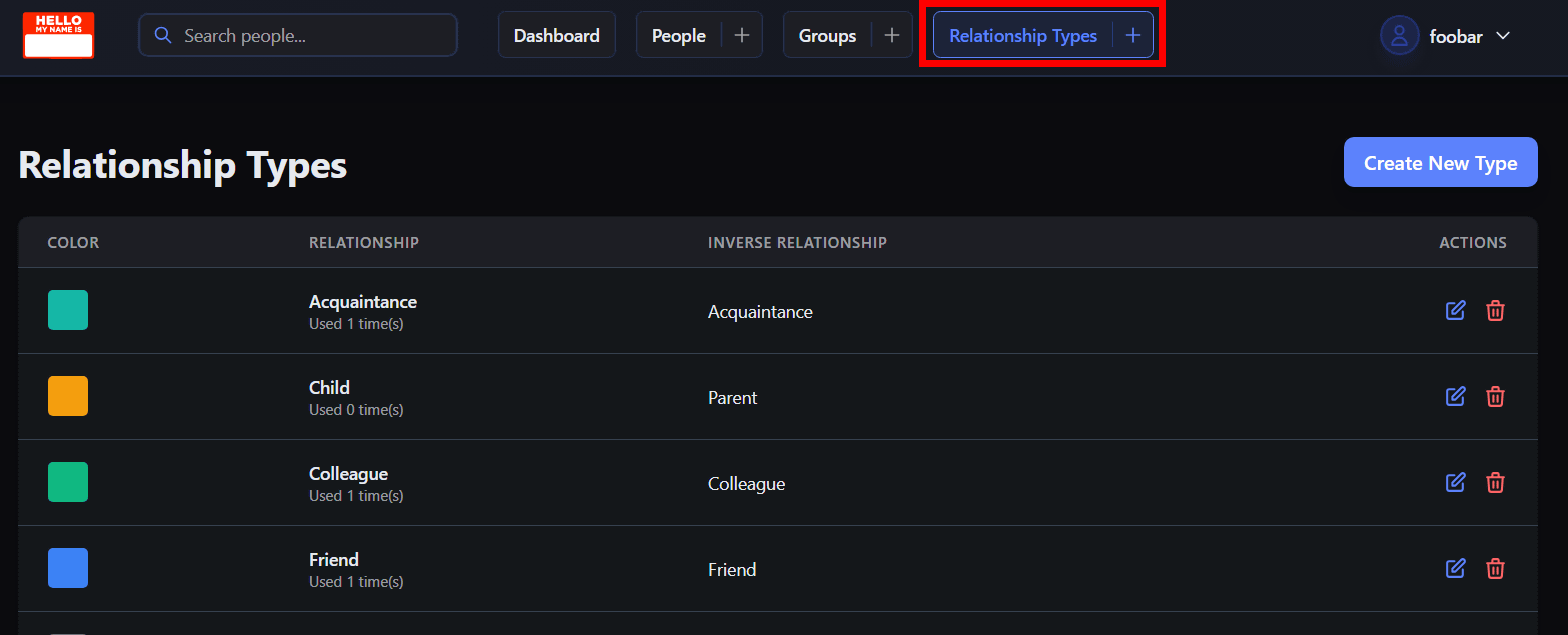Focus the Search people input field
The image size is (1568, 635).
pos(310,36)
